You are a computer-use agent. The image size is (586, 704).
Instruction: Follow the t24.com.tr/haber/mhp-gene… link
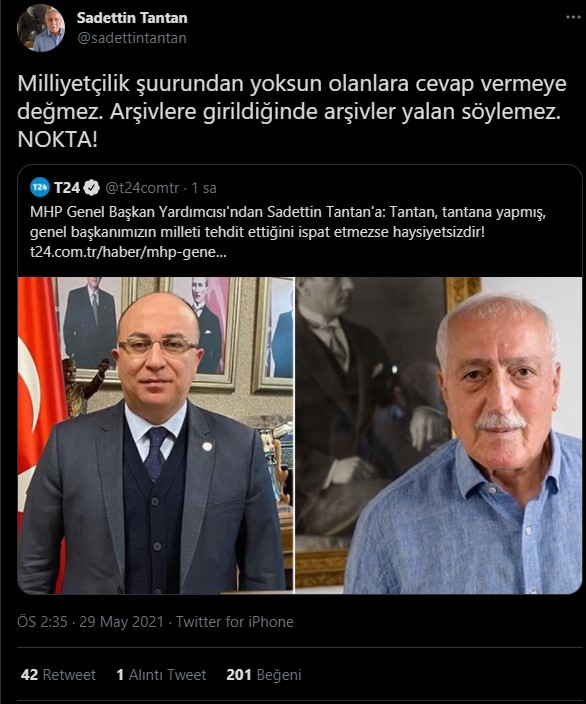point(128,252)
